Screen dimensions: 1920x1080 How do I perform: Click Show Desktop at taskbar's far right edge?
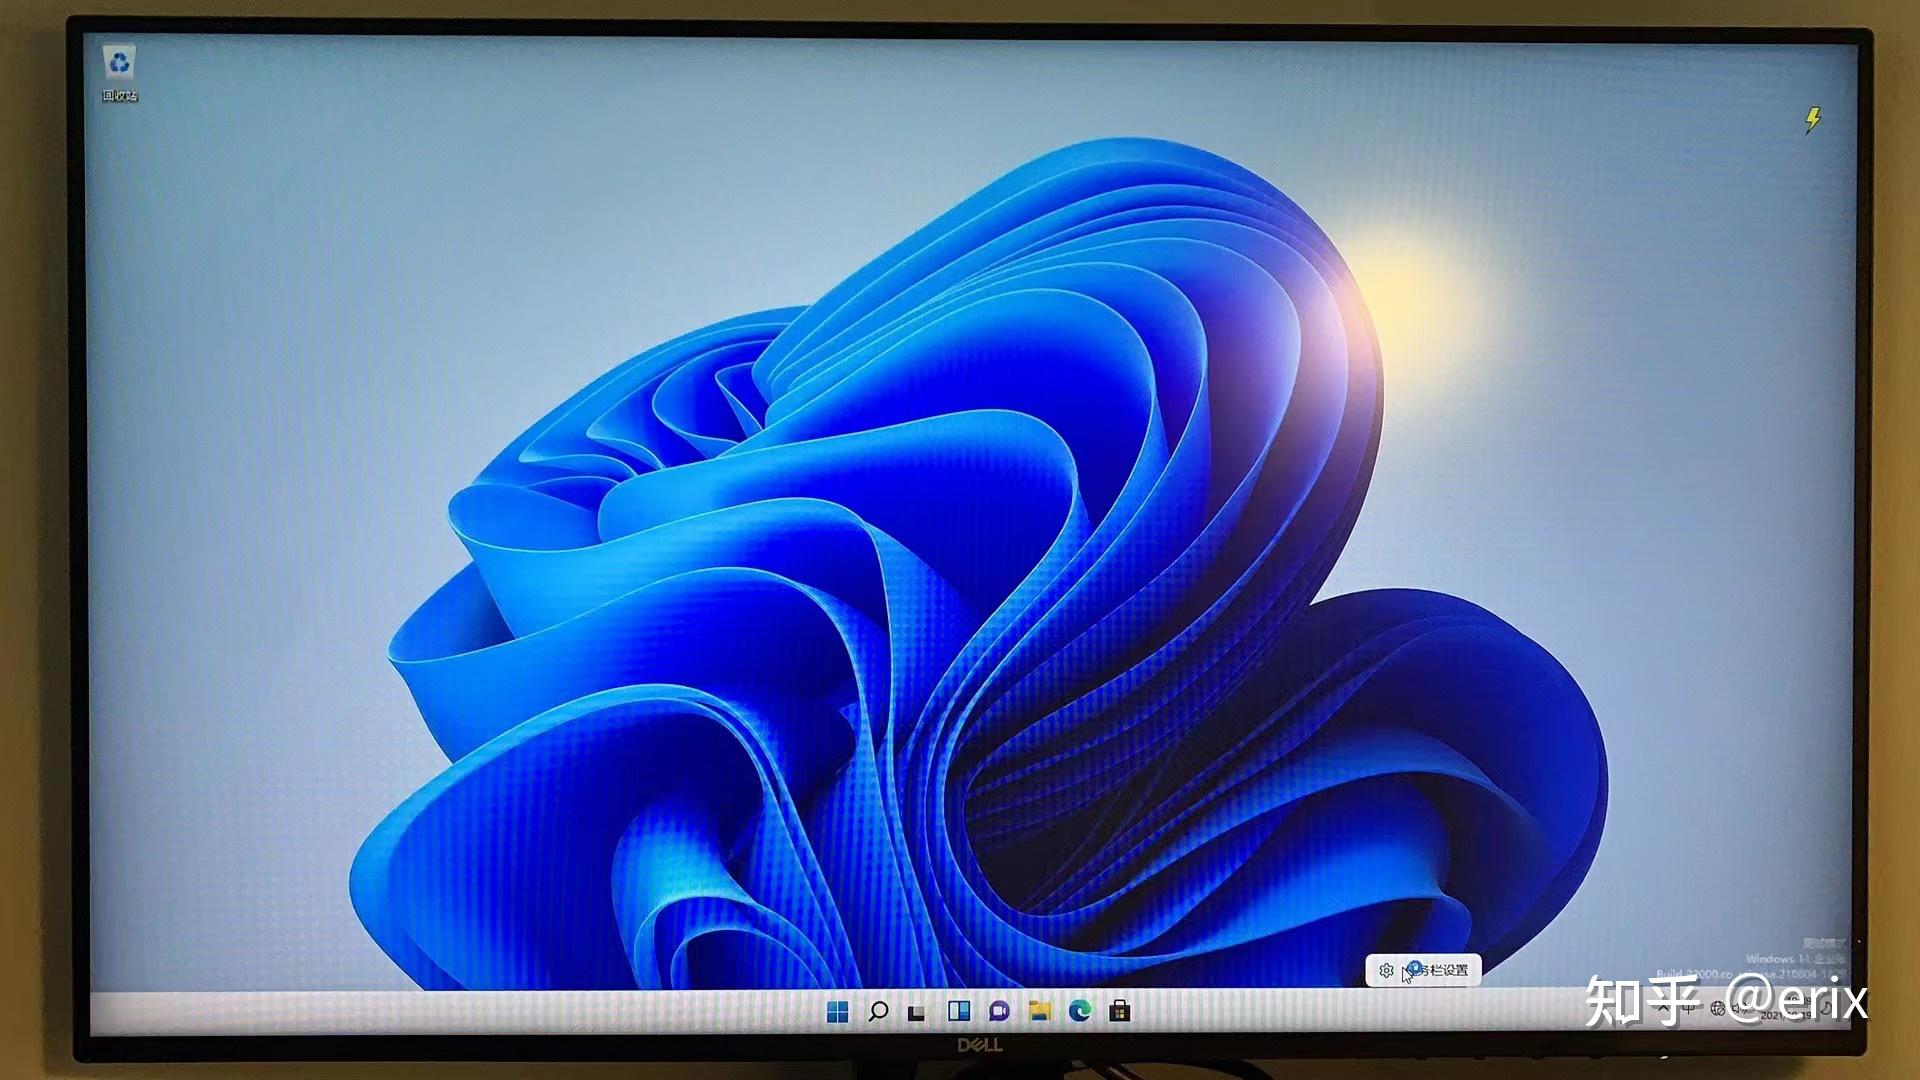point(1846,1010)
